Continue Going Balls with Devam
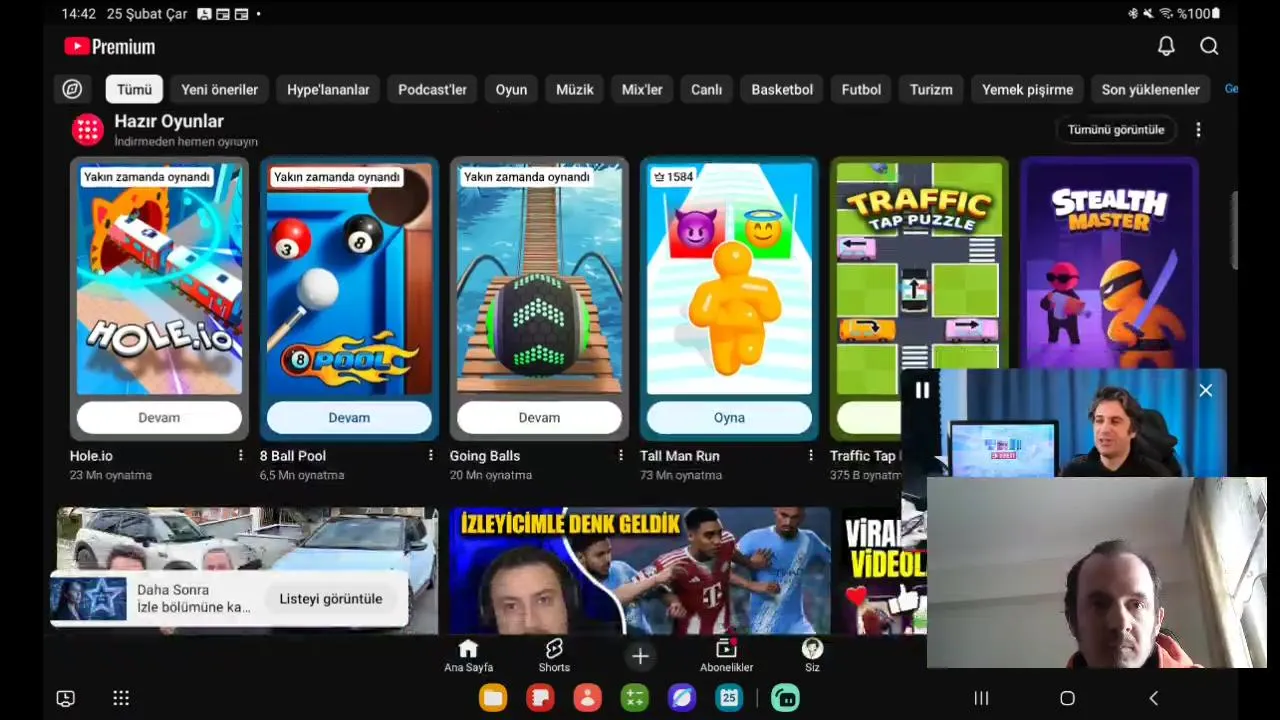This screenshot has width=1280, height=720. (539, 417)
